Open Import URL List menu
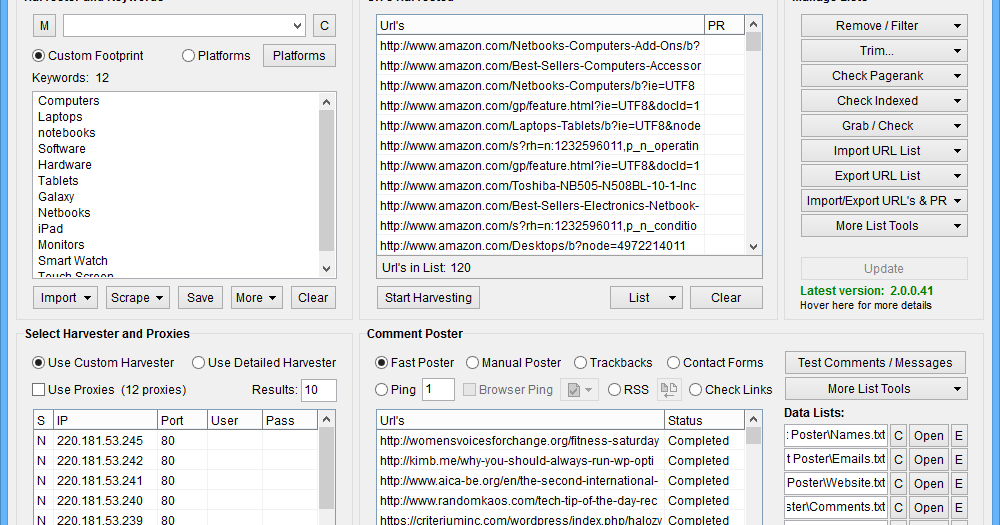The image size is (1000, 525). click(884, 151)
